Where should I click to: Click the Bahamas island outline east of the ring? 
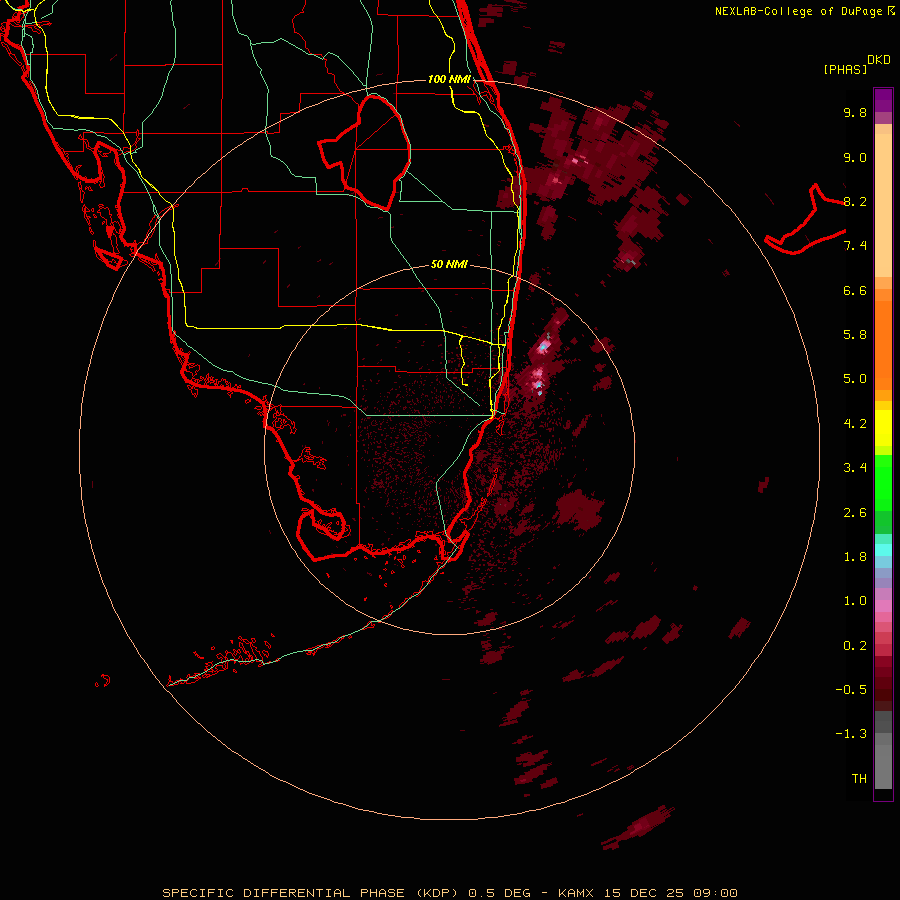(805, 221)
